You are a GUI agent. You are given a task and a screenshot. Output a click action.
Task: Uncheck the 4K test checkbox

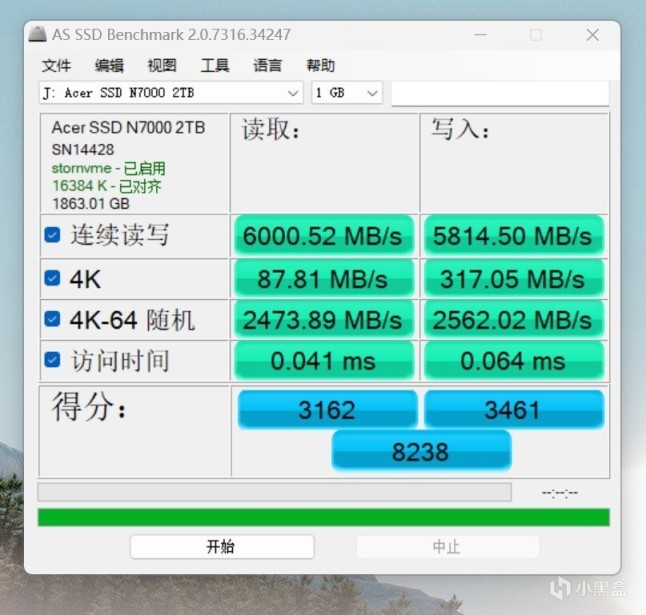point(52,278)
